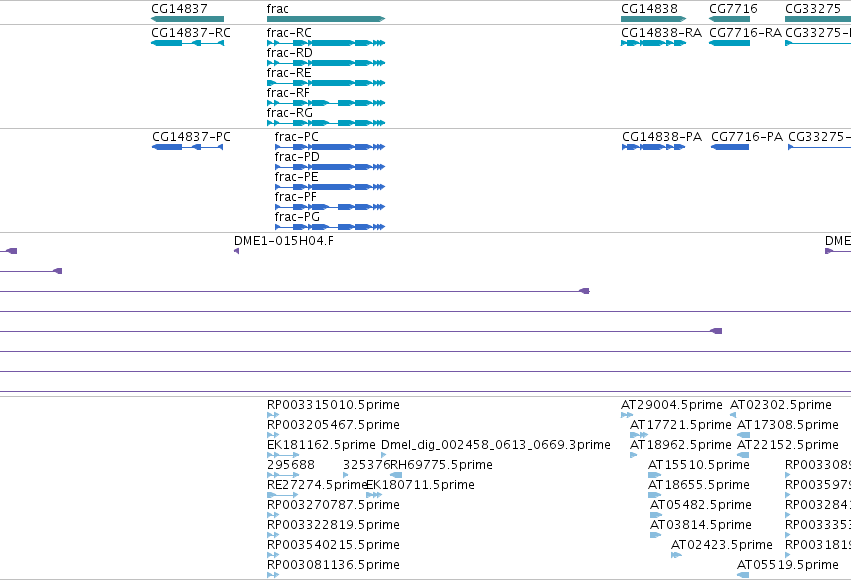Select frac-PD protein label
Viewport: 851px width, 580px height.
(x=297, y=157)
